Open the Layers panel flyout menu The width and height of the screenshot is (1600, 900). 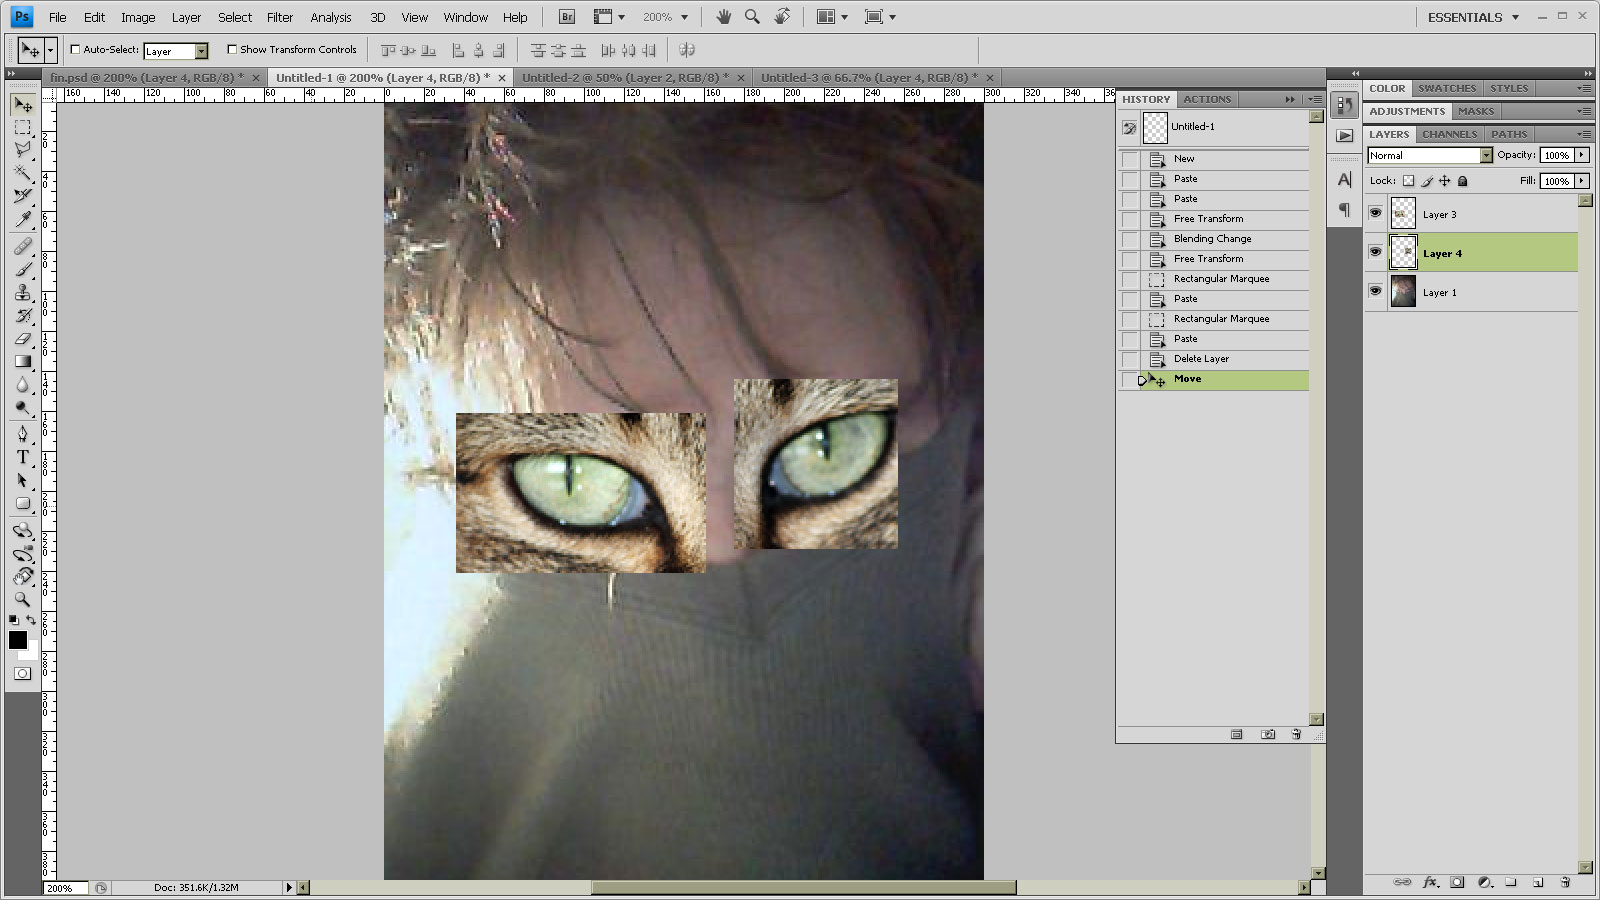tap(1584, 134)
